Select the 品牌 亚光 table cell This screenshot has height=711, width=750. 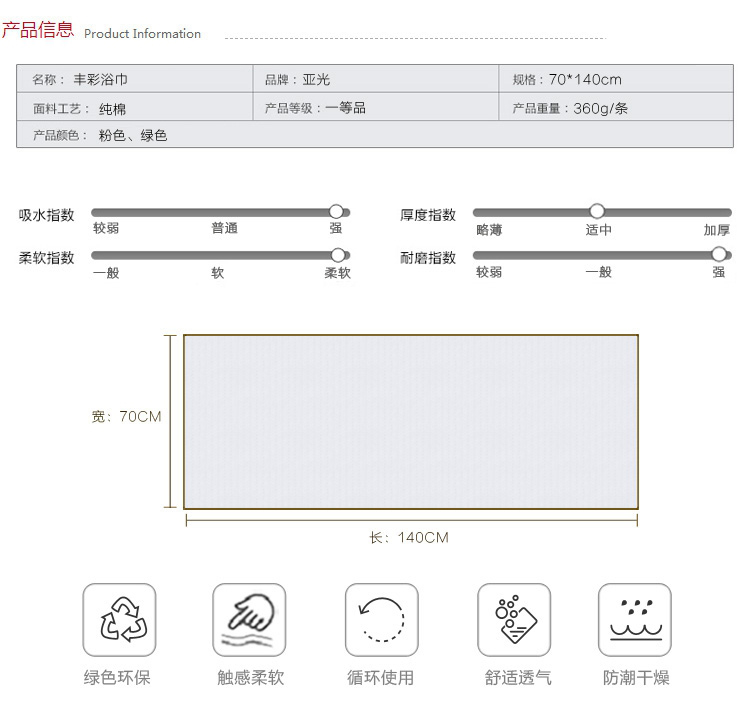tap(374, 80)
